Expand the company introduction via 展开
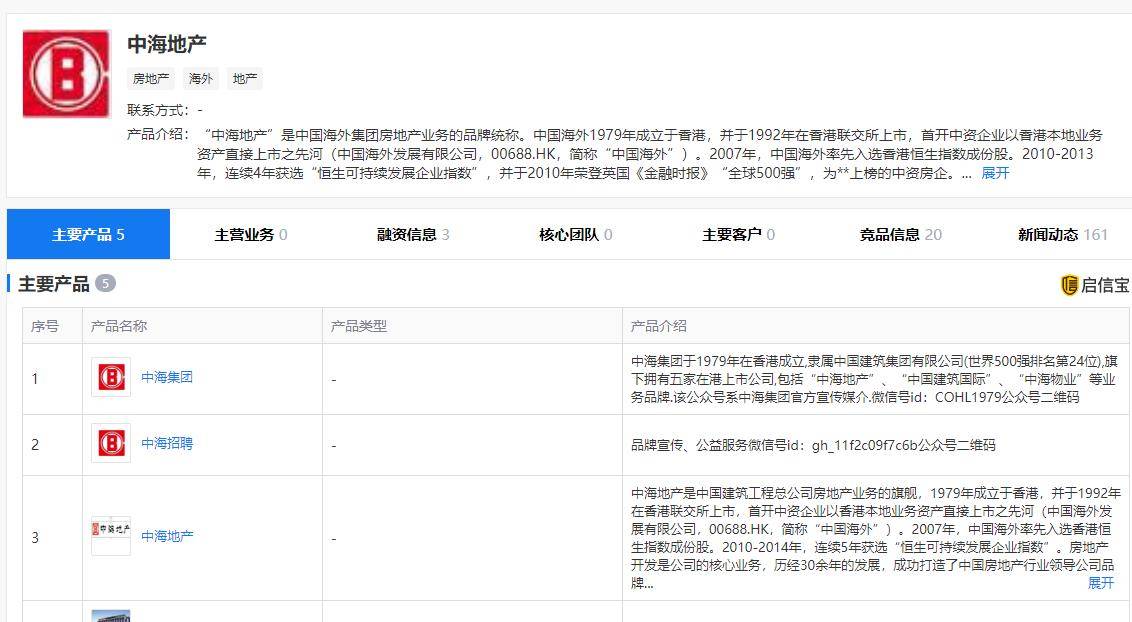 pos(993,173)
